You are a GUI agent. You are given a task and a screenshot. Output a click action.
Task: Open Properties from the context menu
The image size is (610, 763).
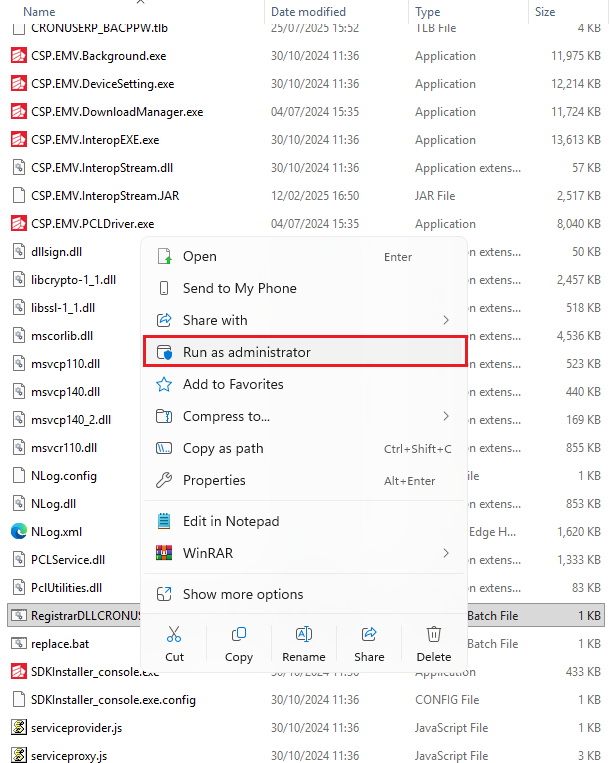coord(214,481)
